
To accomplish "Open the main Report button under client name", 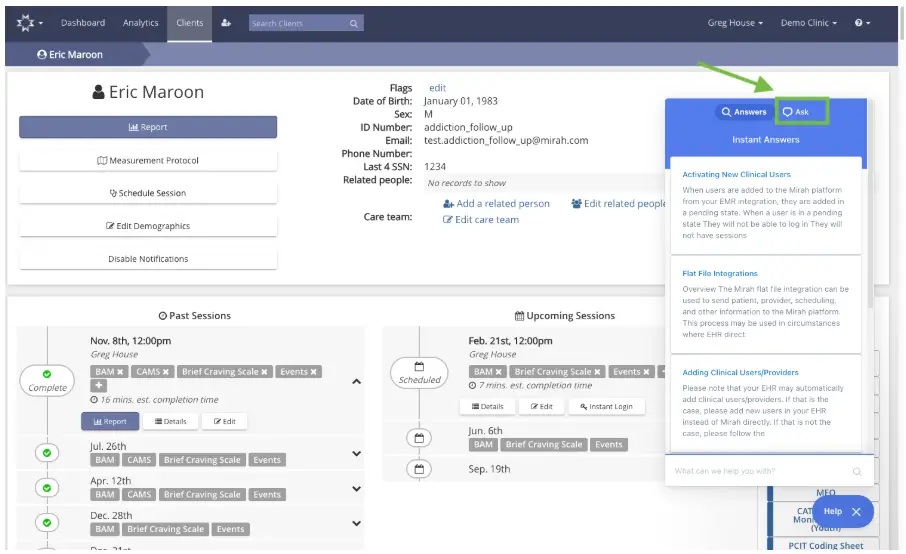I will point(148,127).
